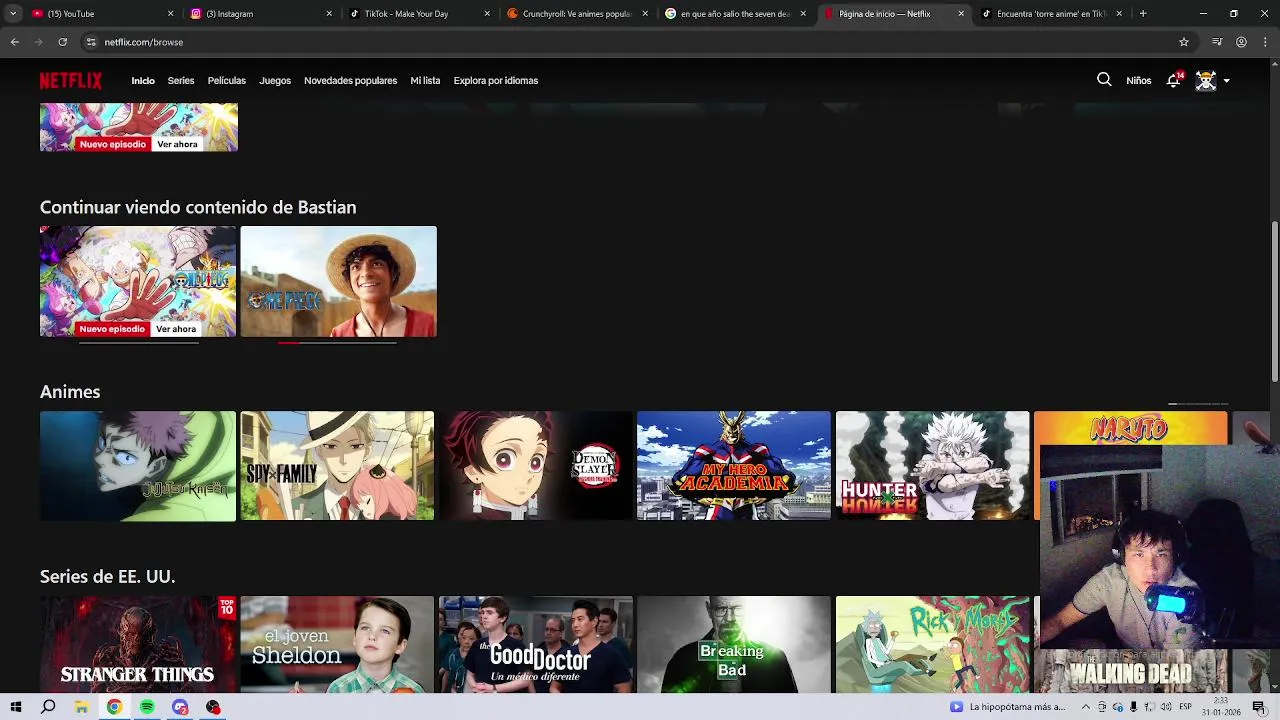Expand the profile menu caret
The height and width of the screenshot is (720, 1280).
click(1227, 81)
